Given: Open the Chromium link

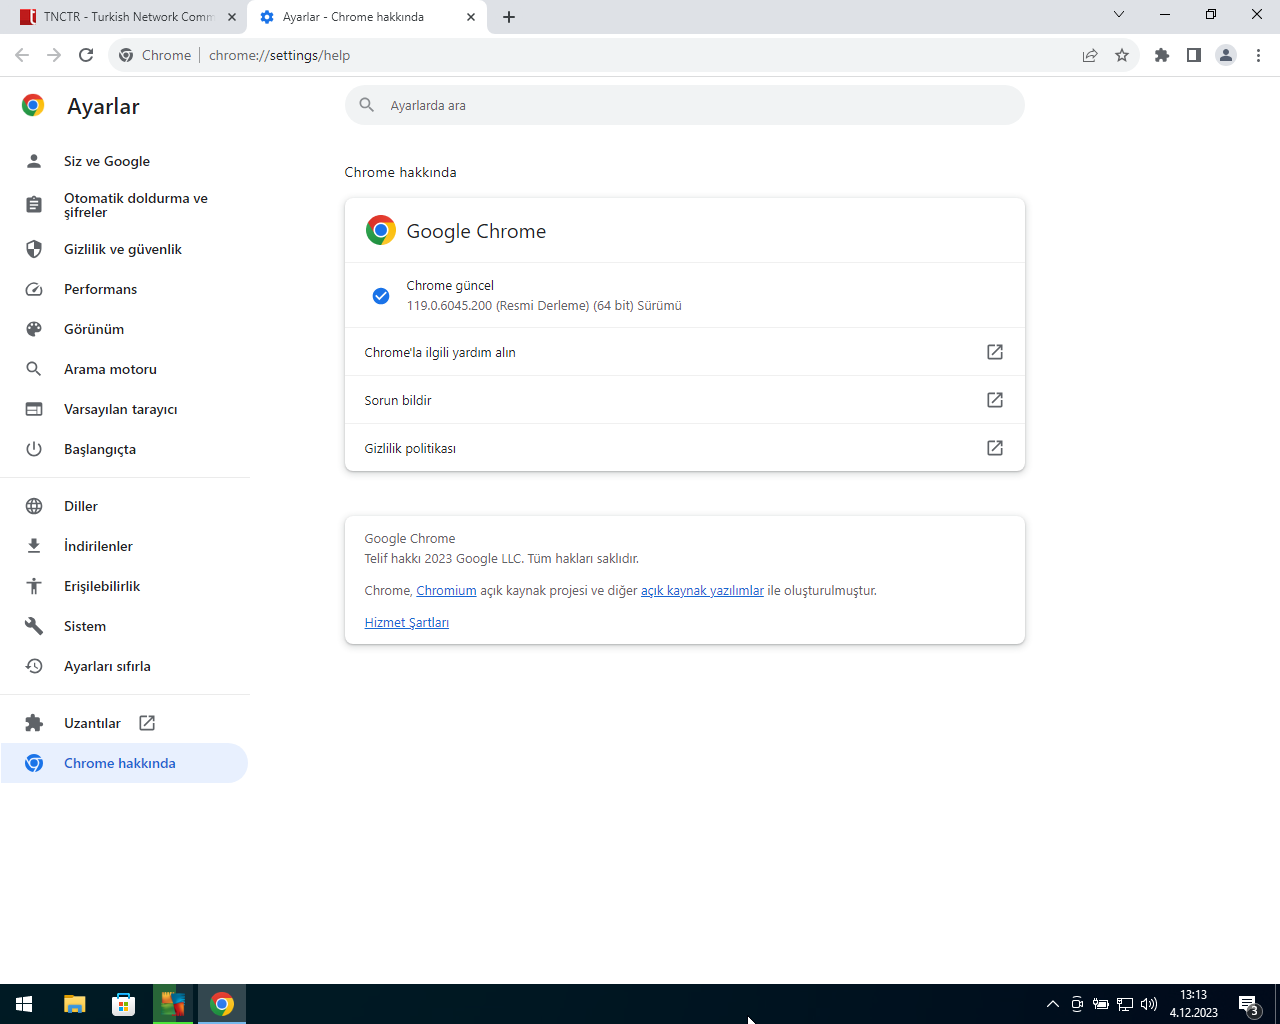Looking at the screenshot, I should click(x=446, y=591).
